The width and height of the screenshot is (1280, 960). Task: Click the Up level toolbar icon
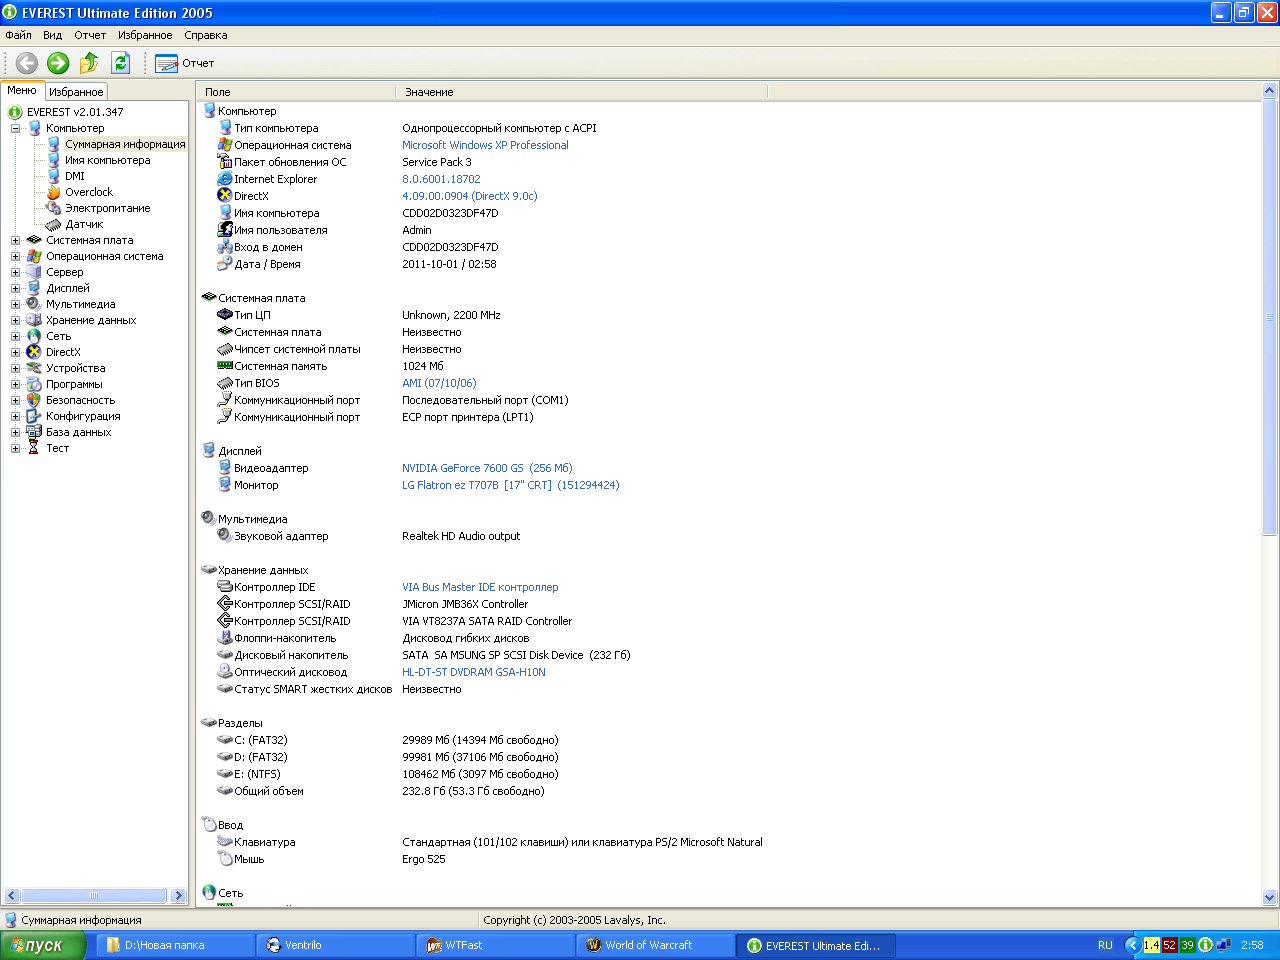[x=89, y=63]
